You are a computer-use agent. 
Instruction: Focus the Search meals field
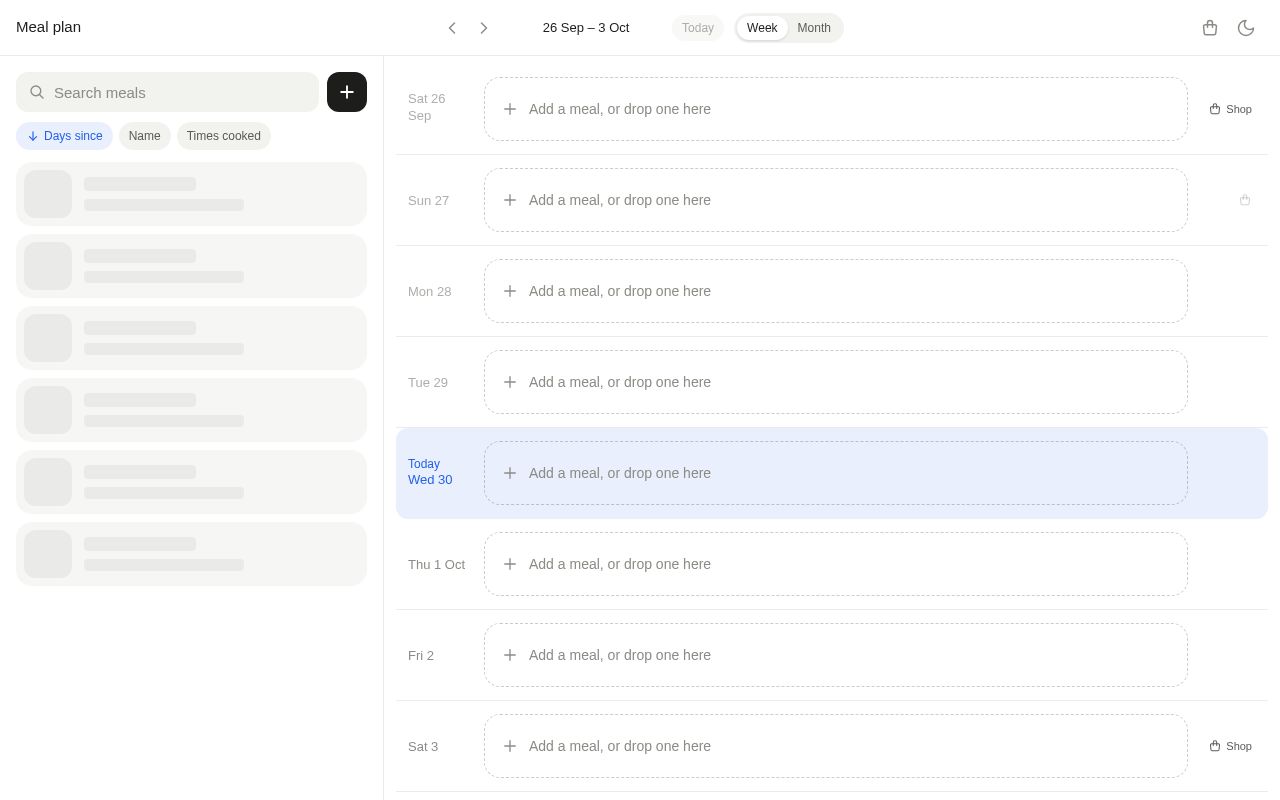pos(167,92)
